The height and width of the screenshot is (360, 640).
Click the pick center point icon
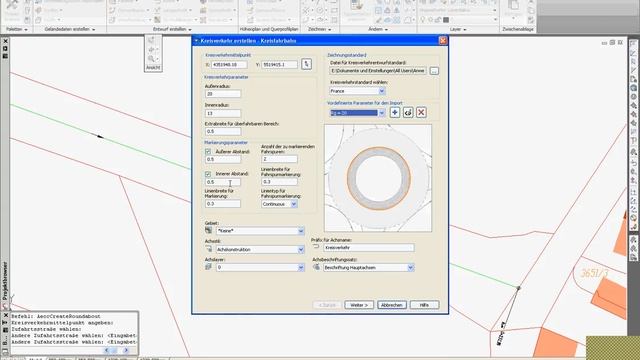tap(307, 64)
